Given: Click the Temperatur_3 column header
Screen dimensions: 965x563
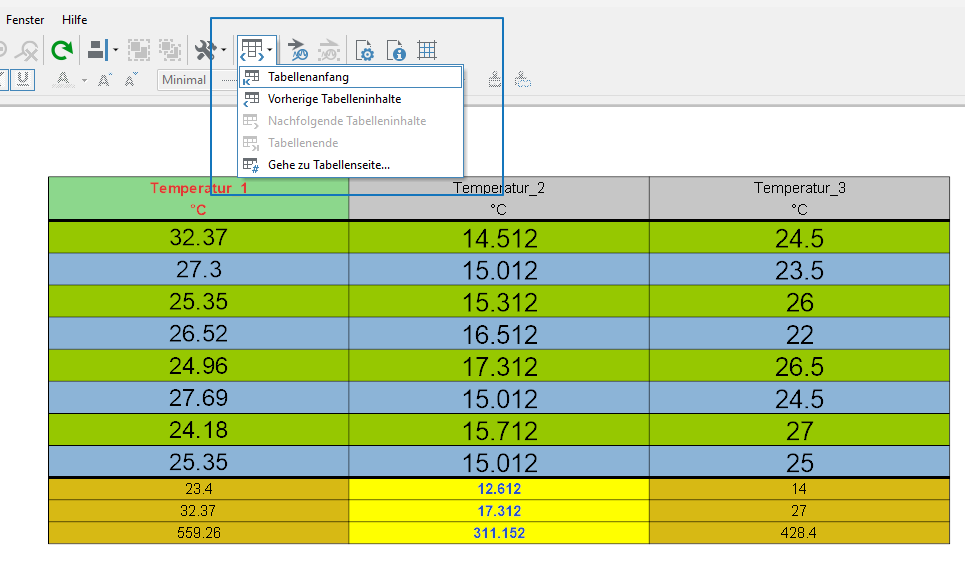Looking at the screenshot, I should click(799, 198).
